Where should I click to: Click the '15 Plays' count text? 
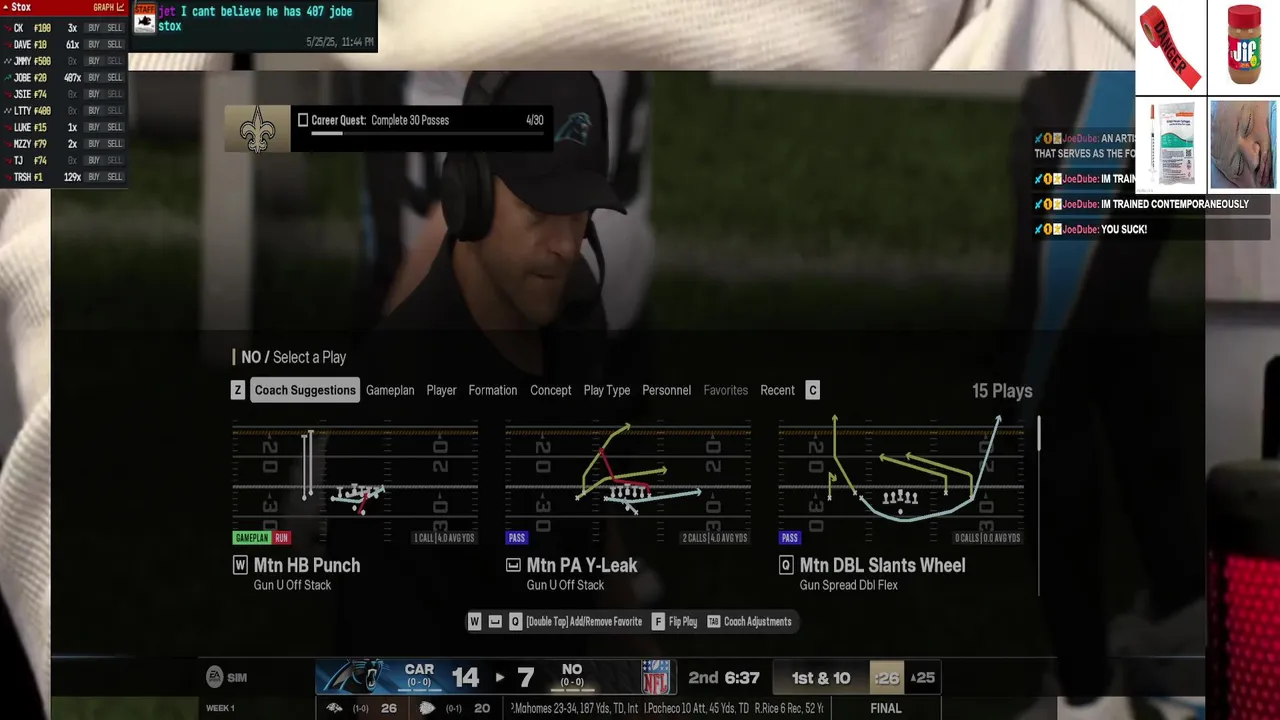tap(1002, 391)
